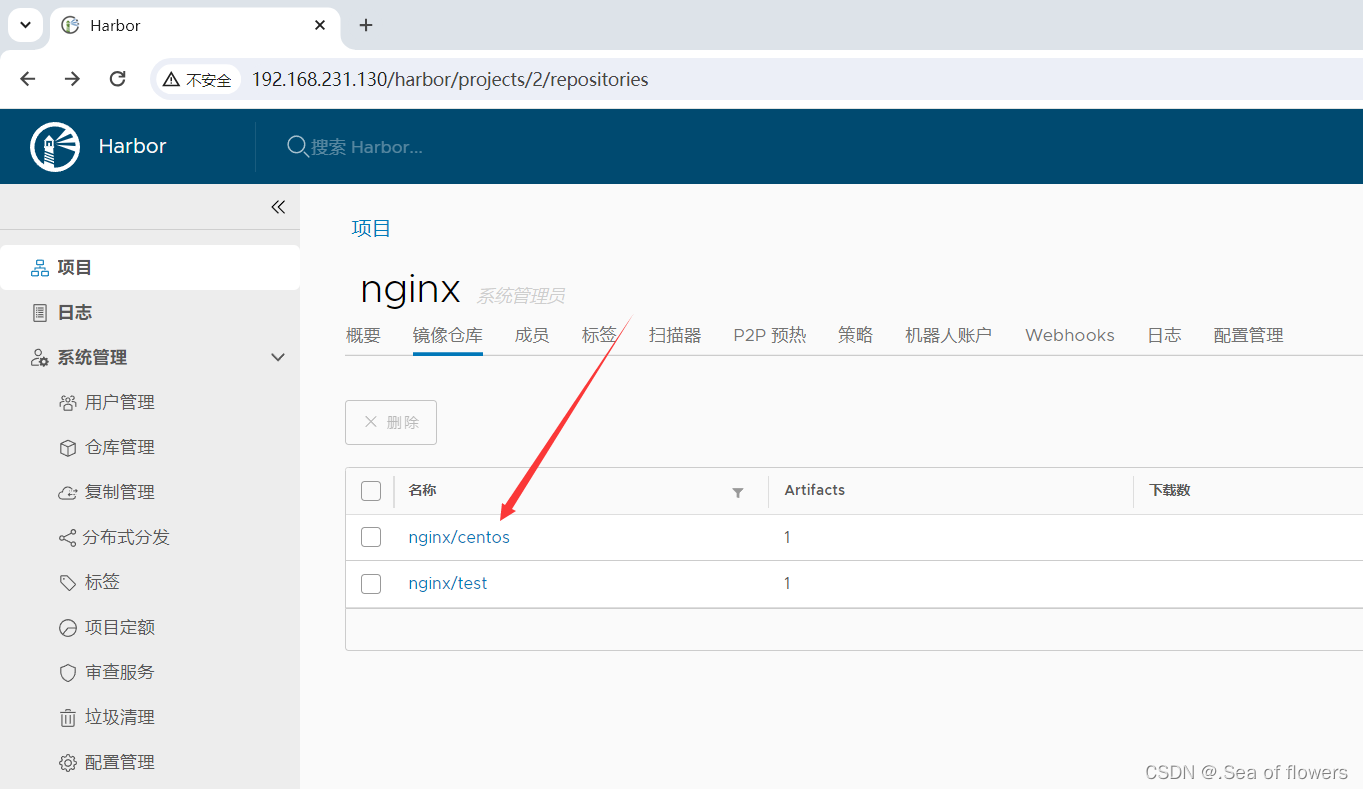This screenshot has width=1363, height=789.
Task: Click the 日志 logs icon in sidebar
Action: click(40, 313)
